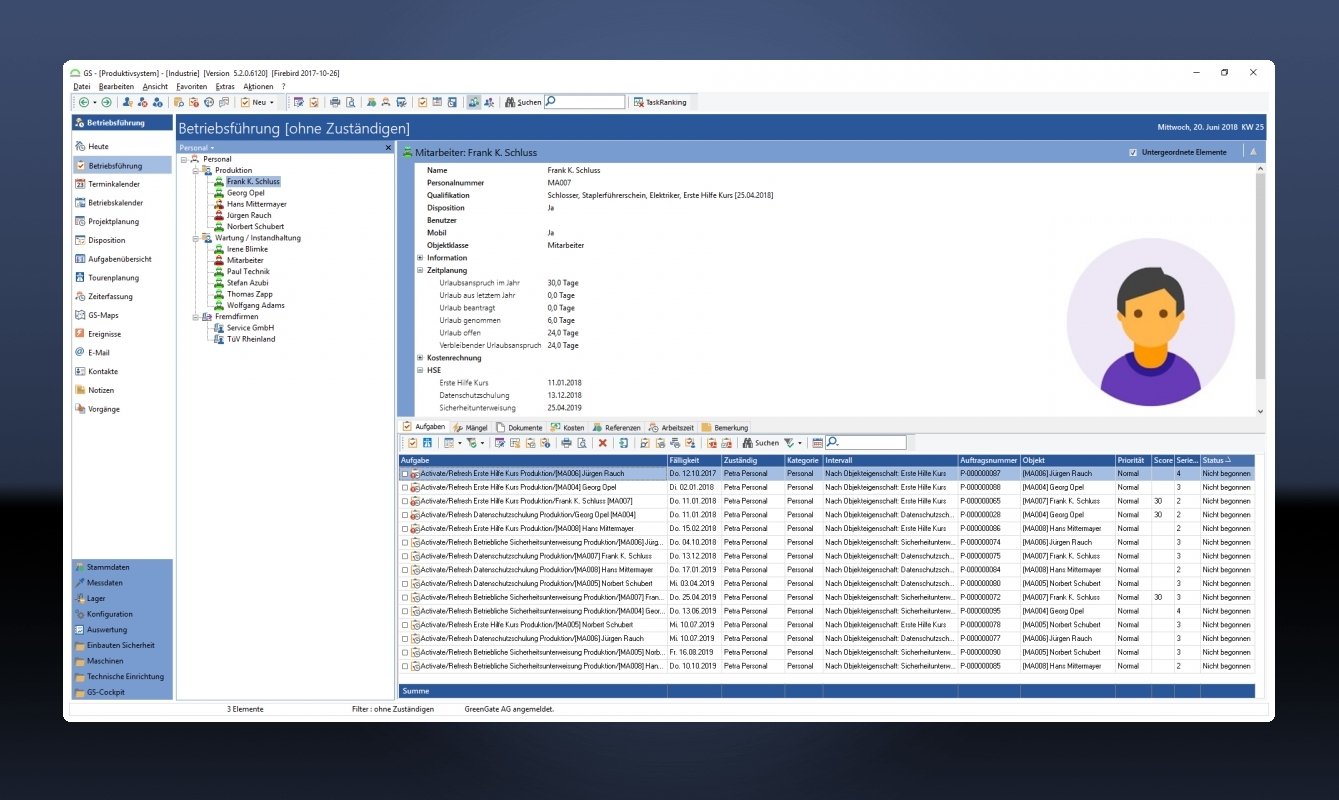1339x800 pixels.
Task: Switch to Lager section
Action: tap(122, 598)
